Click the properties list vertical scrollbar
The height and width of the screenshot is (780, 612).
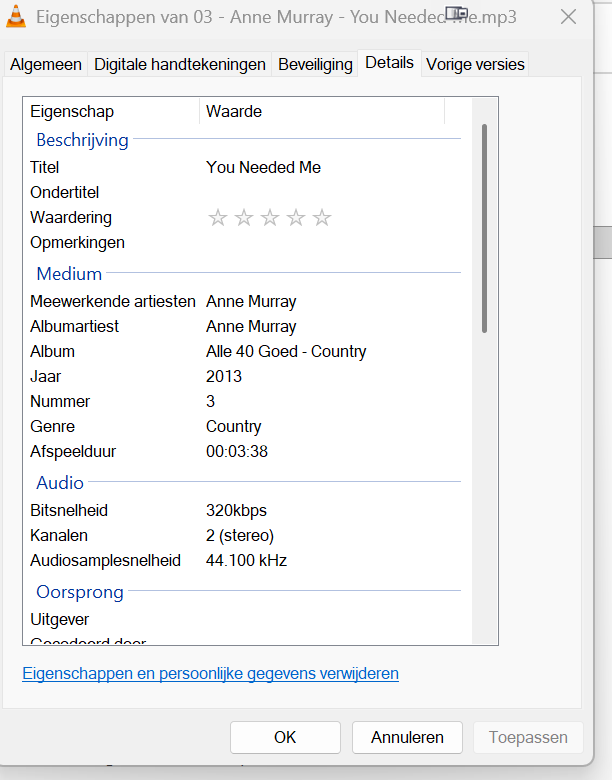pyautogui.click(x=485, y=228)
